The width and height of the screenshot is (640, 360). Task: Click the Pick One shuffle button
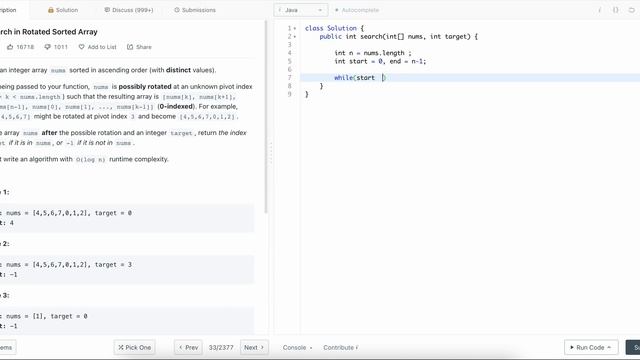(x=134, y=347)
